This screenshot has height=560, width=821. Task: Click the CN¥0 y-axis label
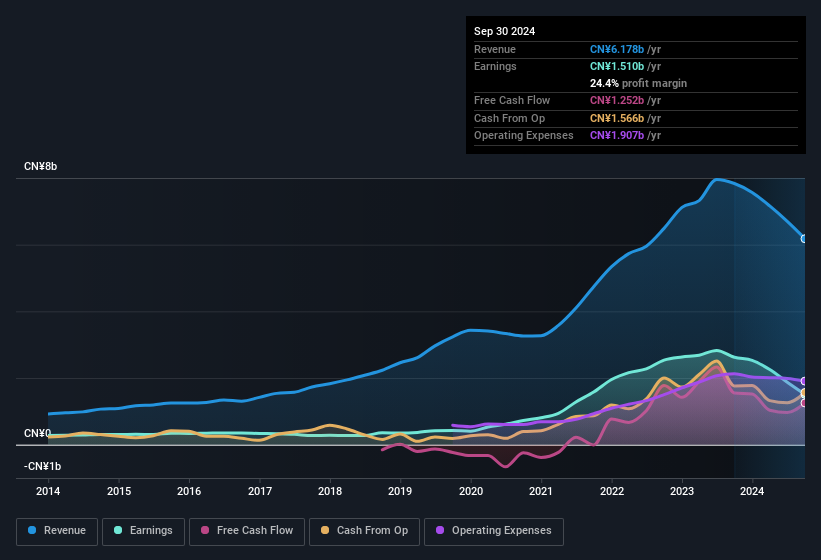(37, 433)
